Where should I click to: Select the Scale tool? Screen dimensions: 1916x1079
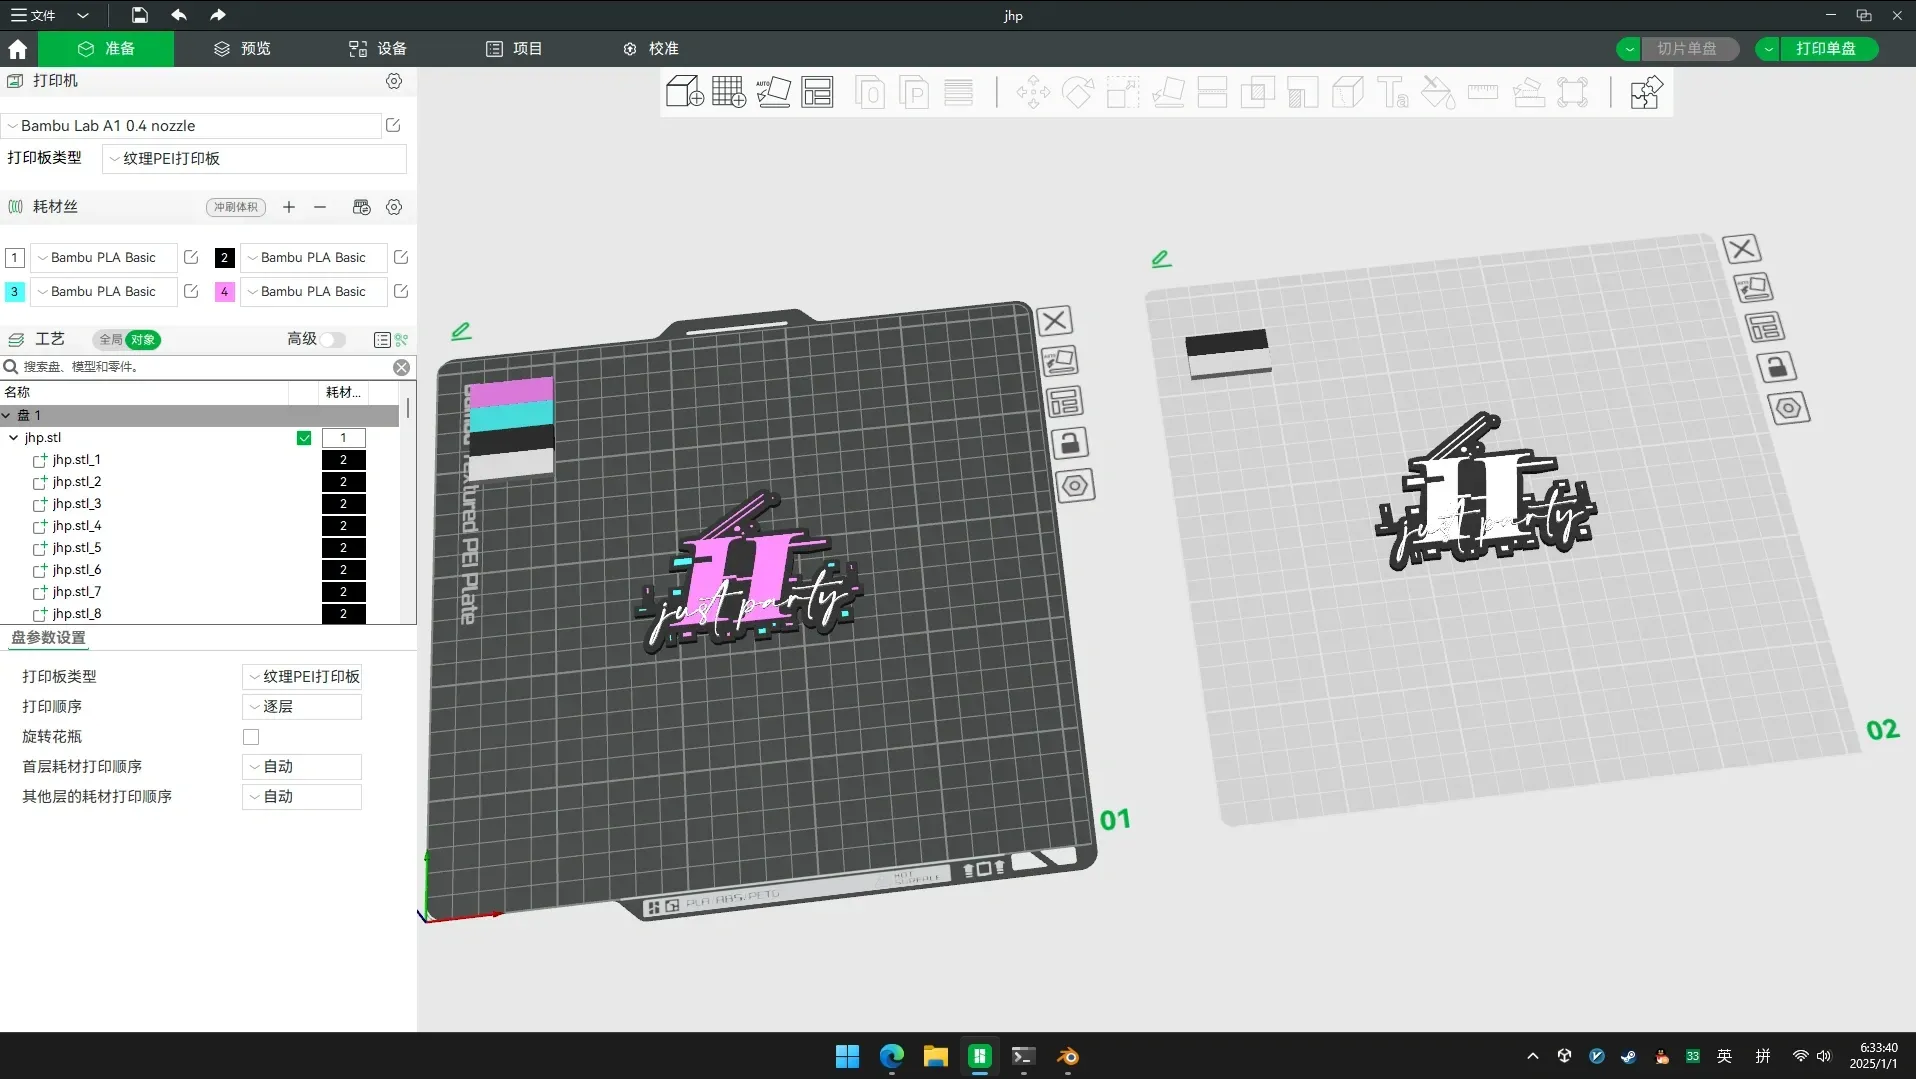tap(1122, 93)
